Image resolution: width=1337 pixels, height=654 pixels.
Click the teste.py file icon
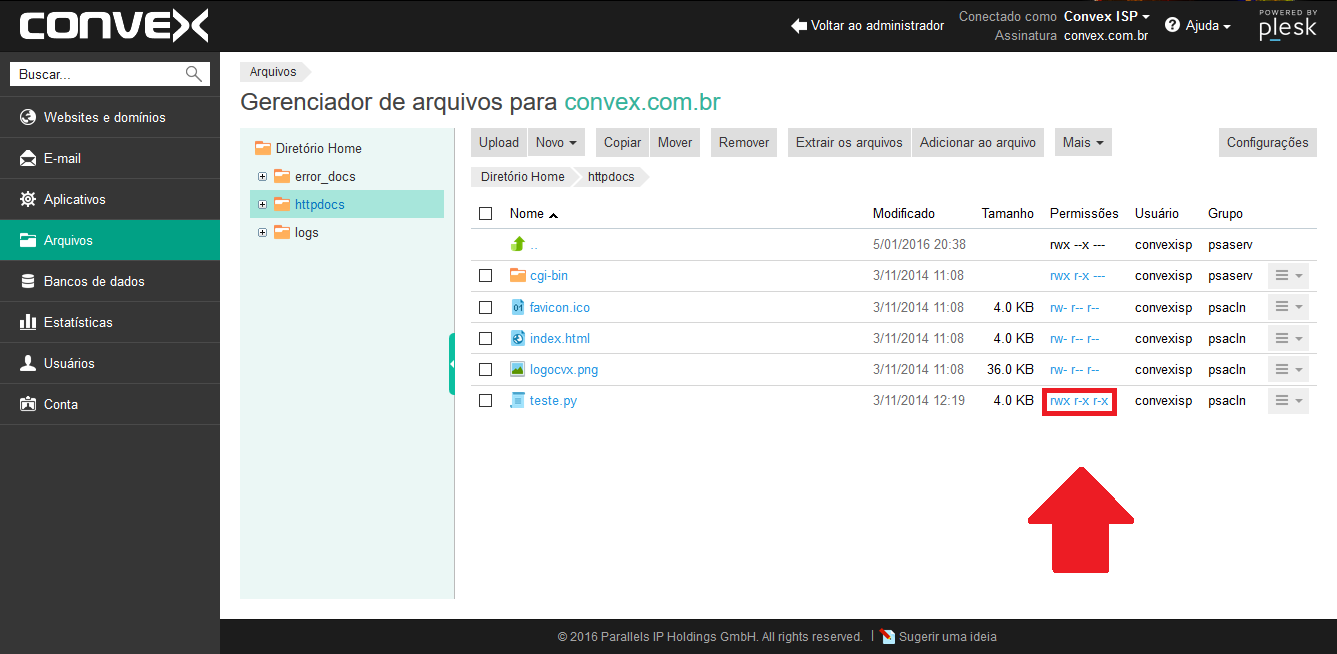pyautogui.click(x=518, y=400)
